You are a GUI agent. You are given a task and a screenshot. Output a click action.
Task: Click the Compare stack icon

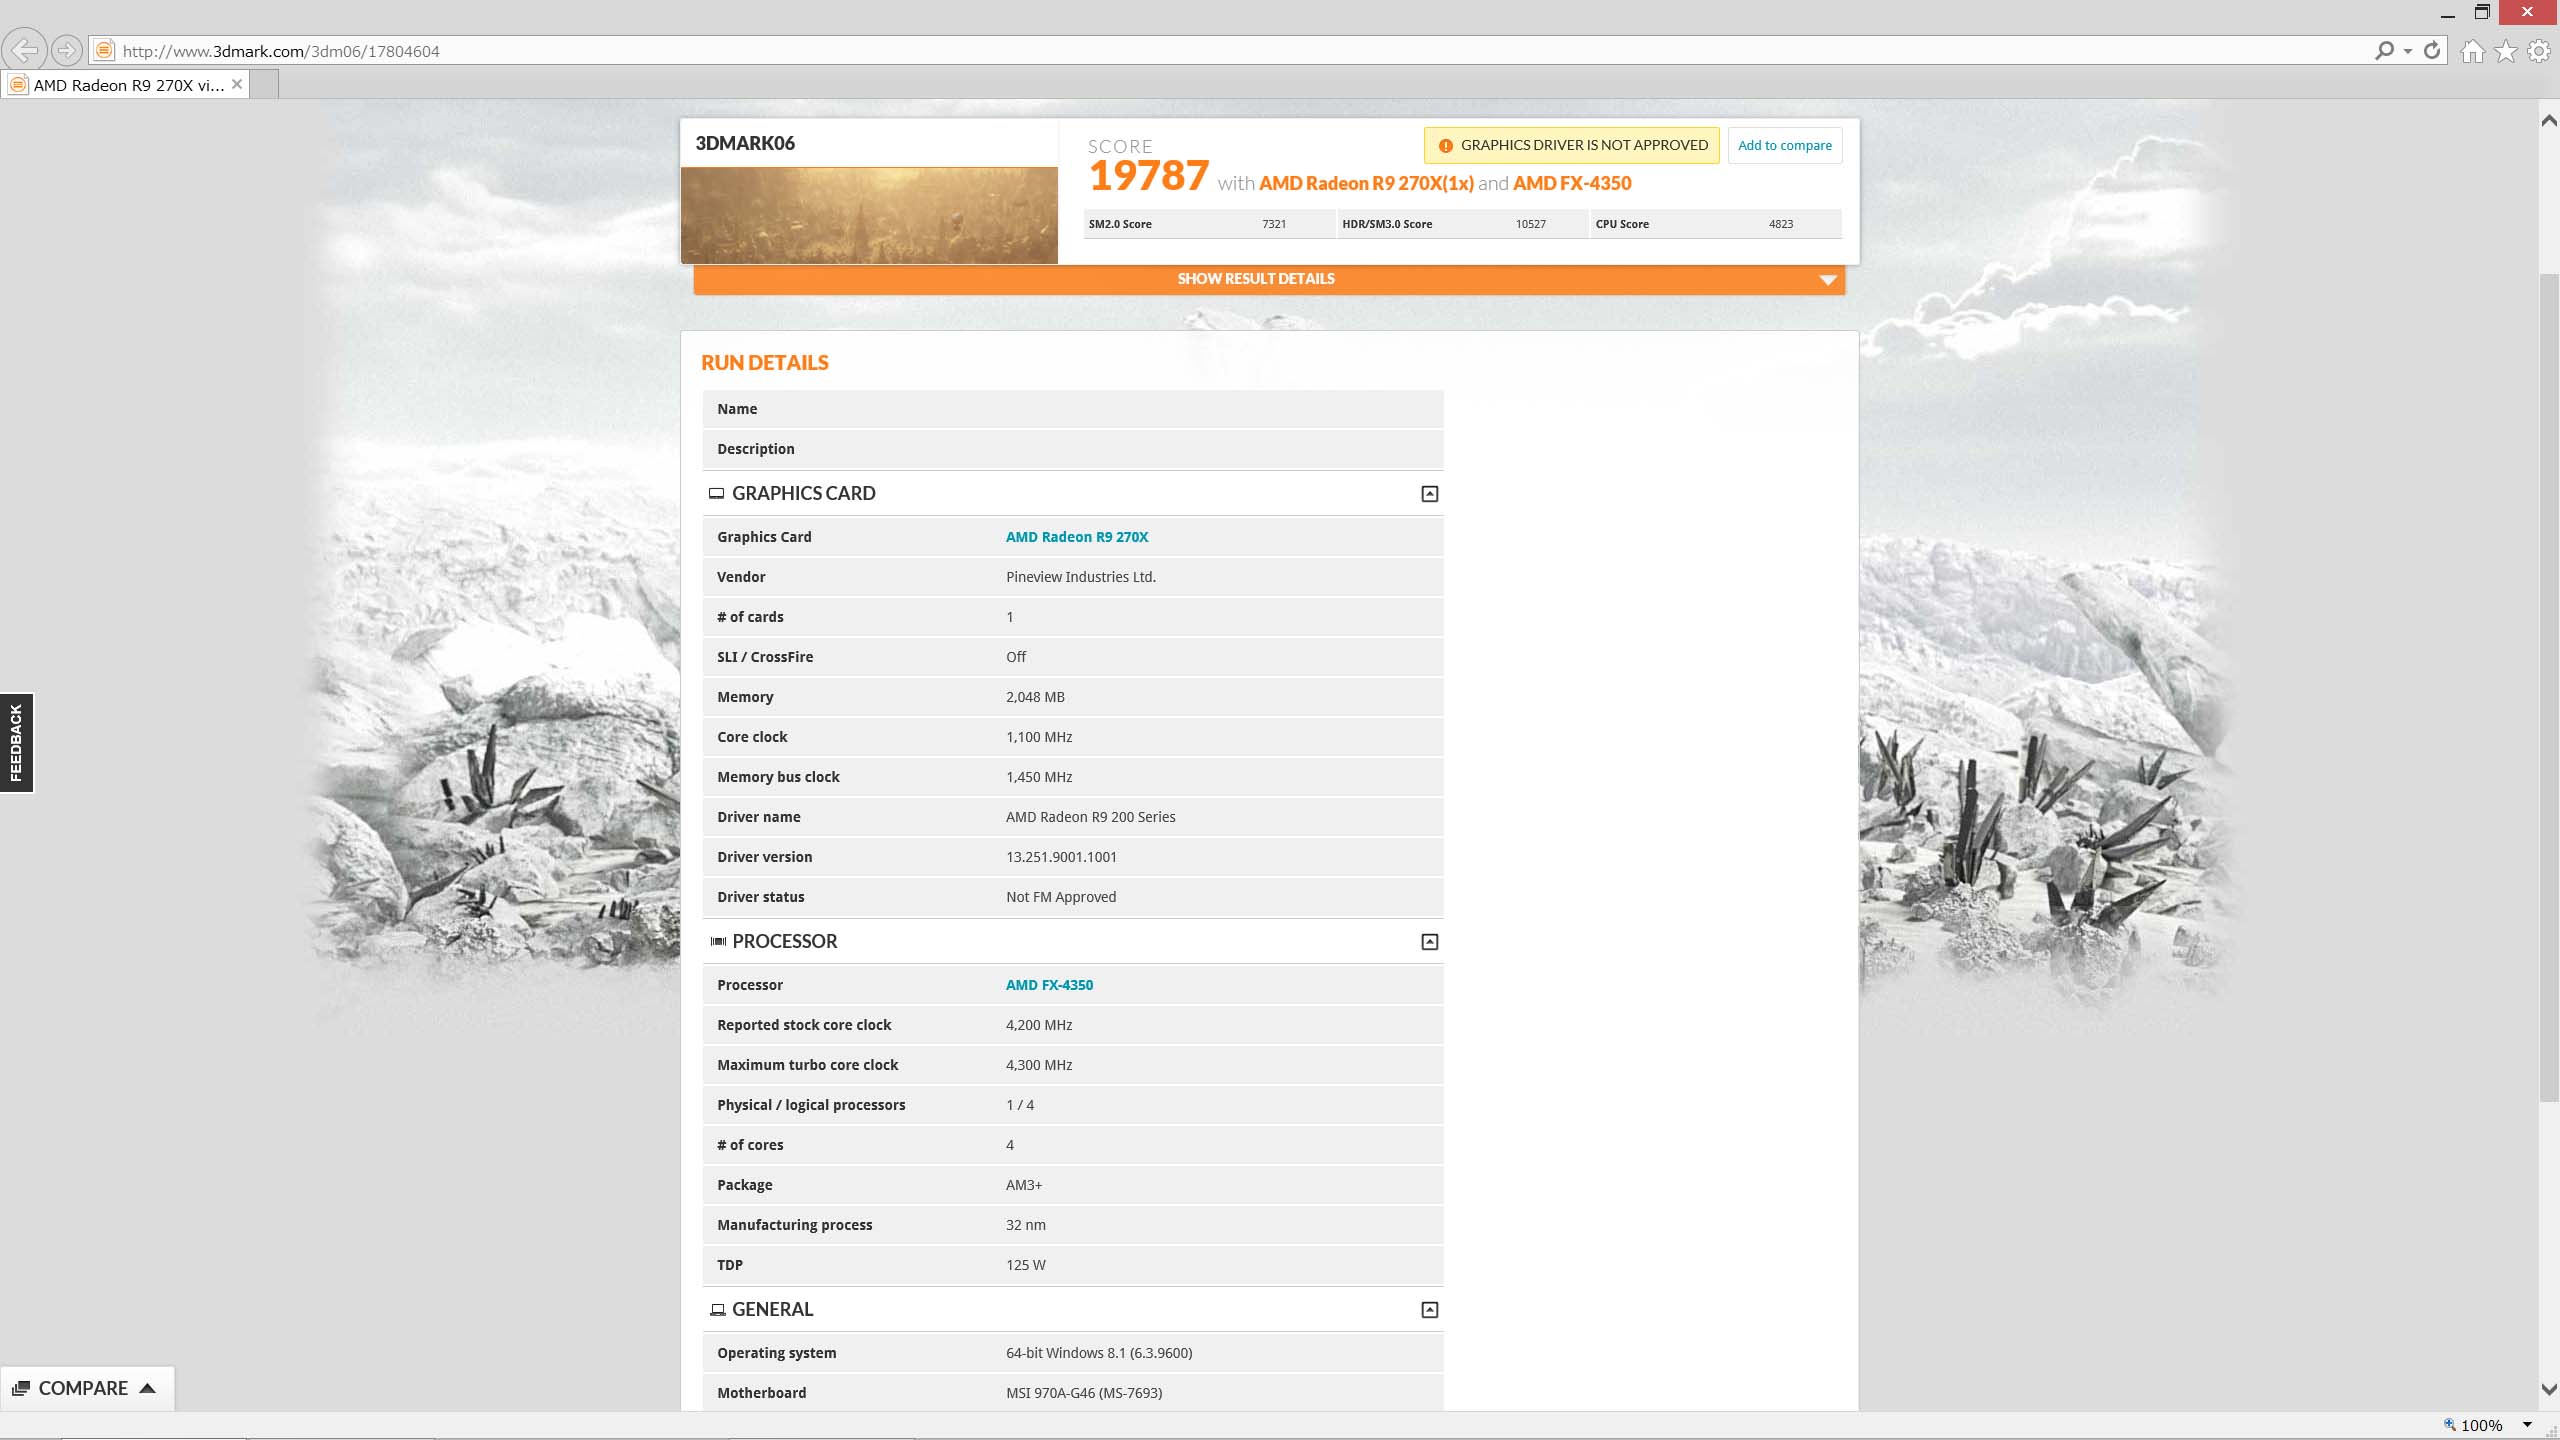[x=21, y=1388]
